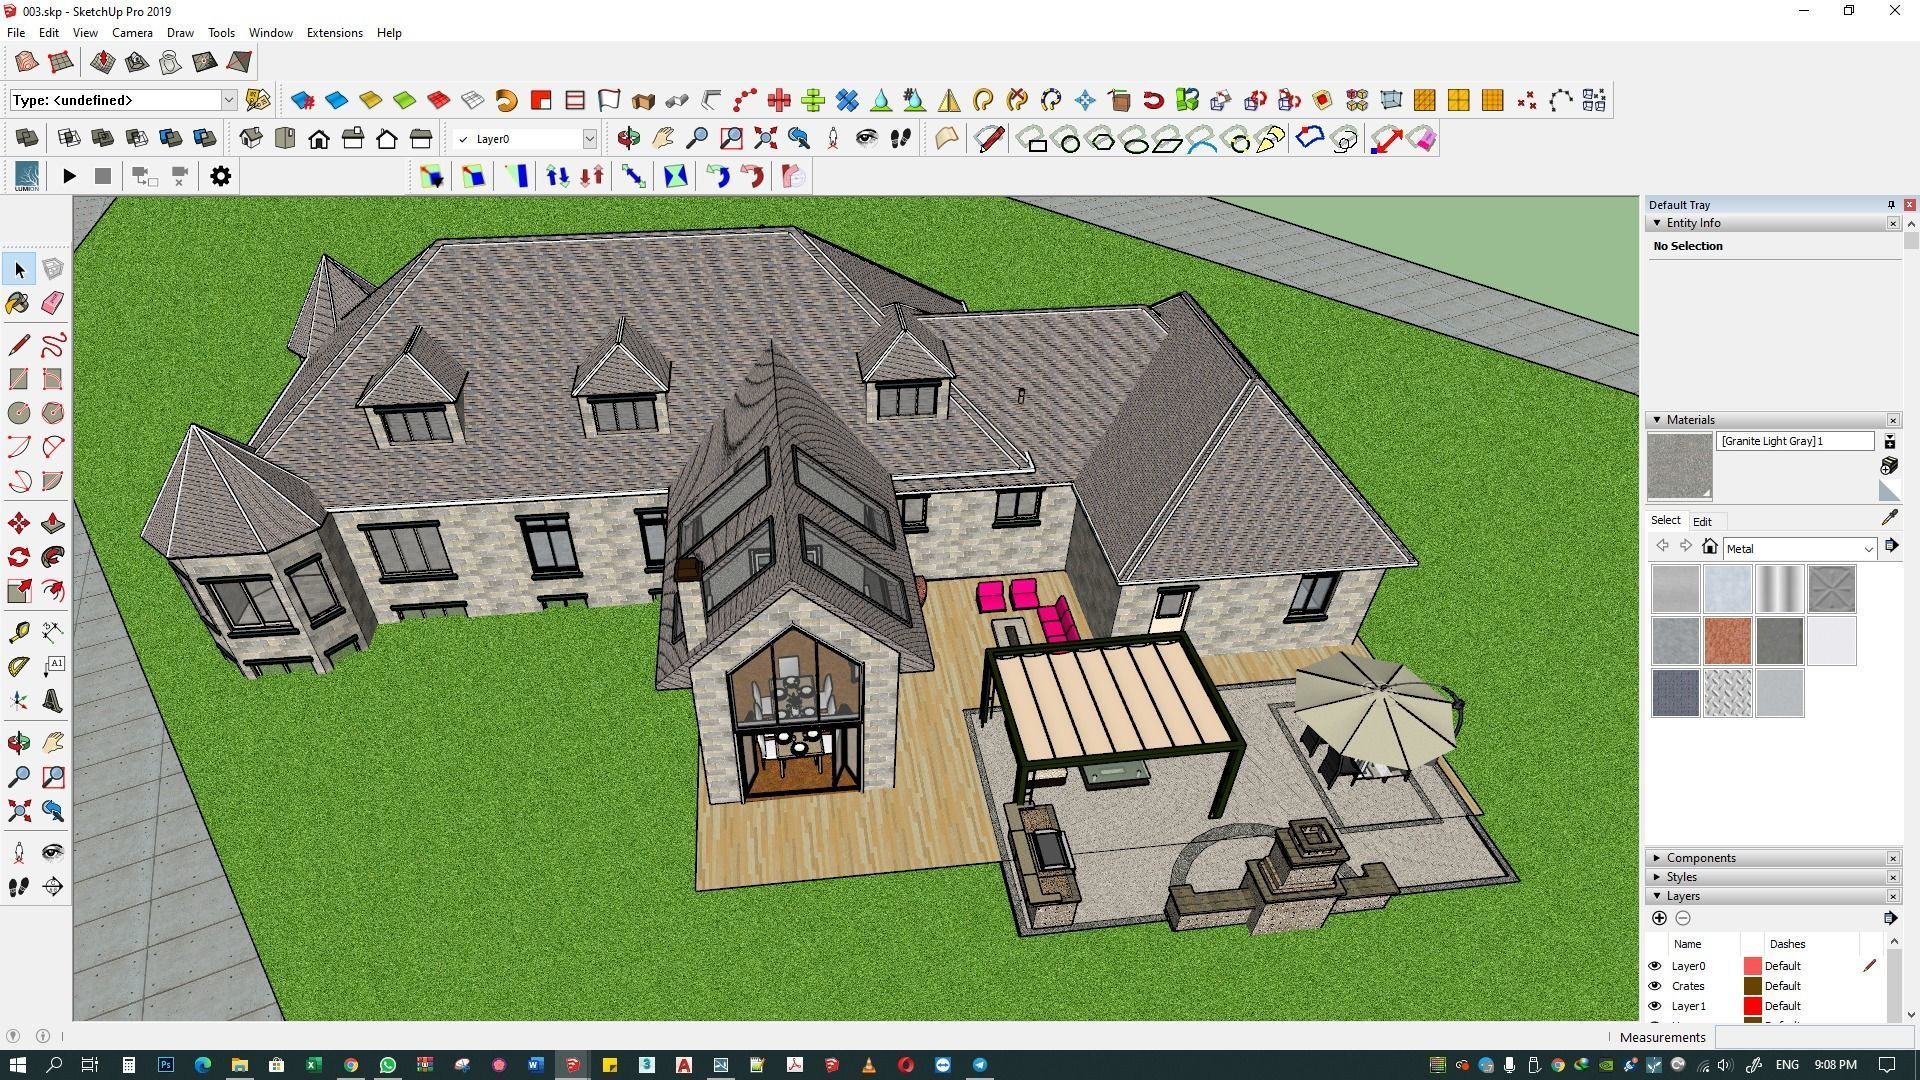Image resolution: width=1920 pixels, height=1080 pixels.
Task: Start the Lumion LiveSync play button
Action: [69, 176]
